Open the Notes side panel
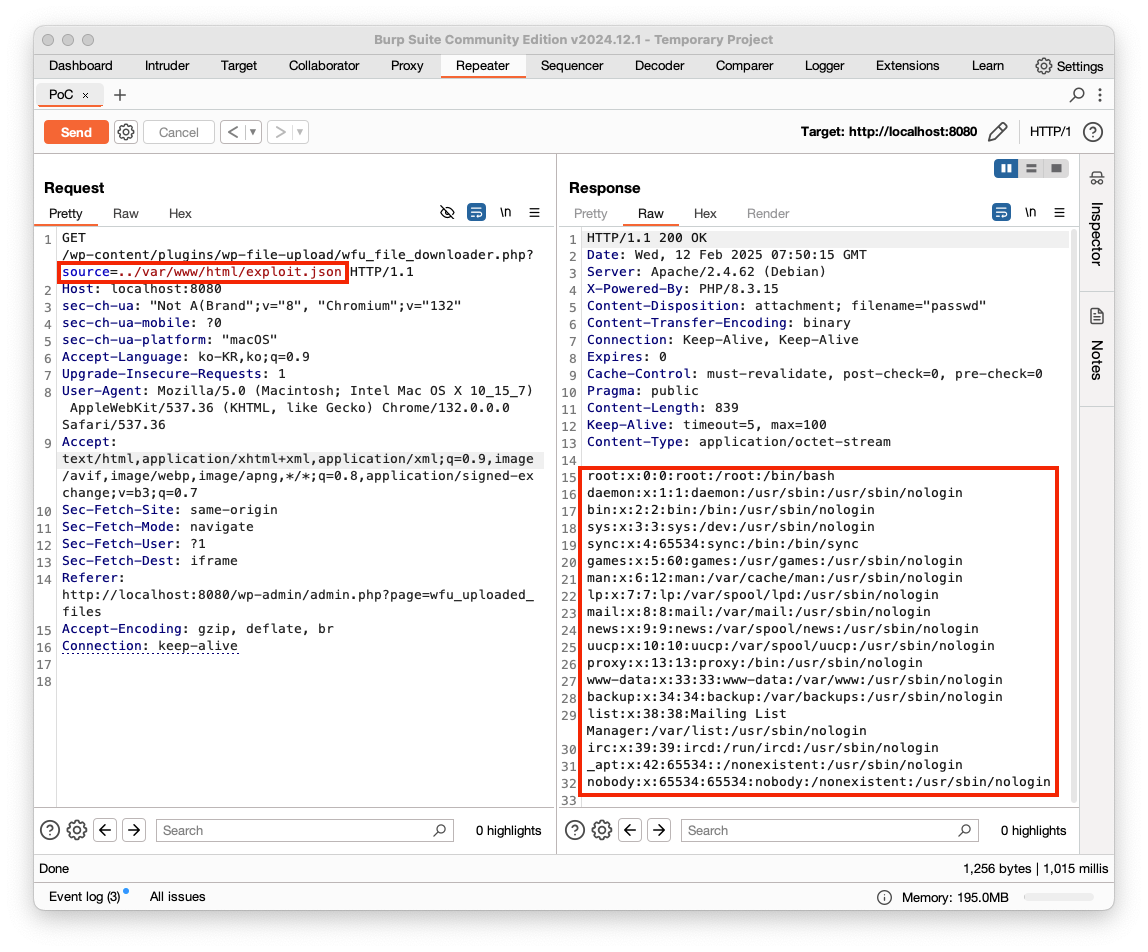Screen dimensions: 1148x952 tap(1097, 344)
